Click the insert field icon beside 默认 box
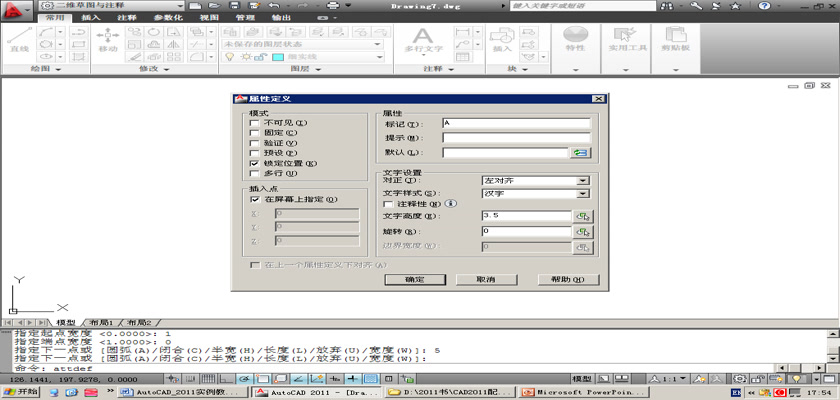The width and height of the screenshot is (840, 400). [x=581, y=153]
